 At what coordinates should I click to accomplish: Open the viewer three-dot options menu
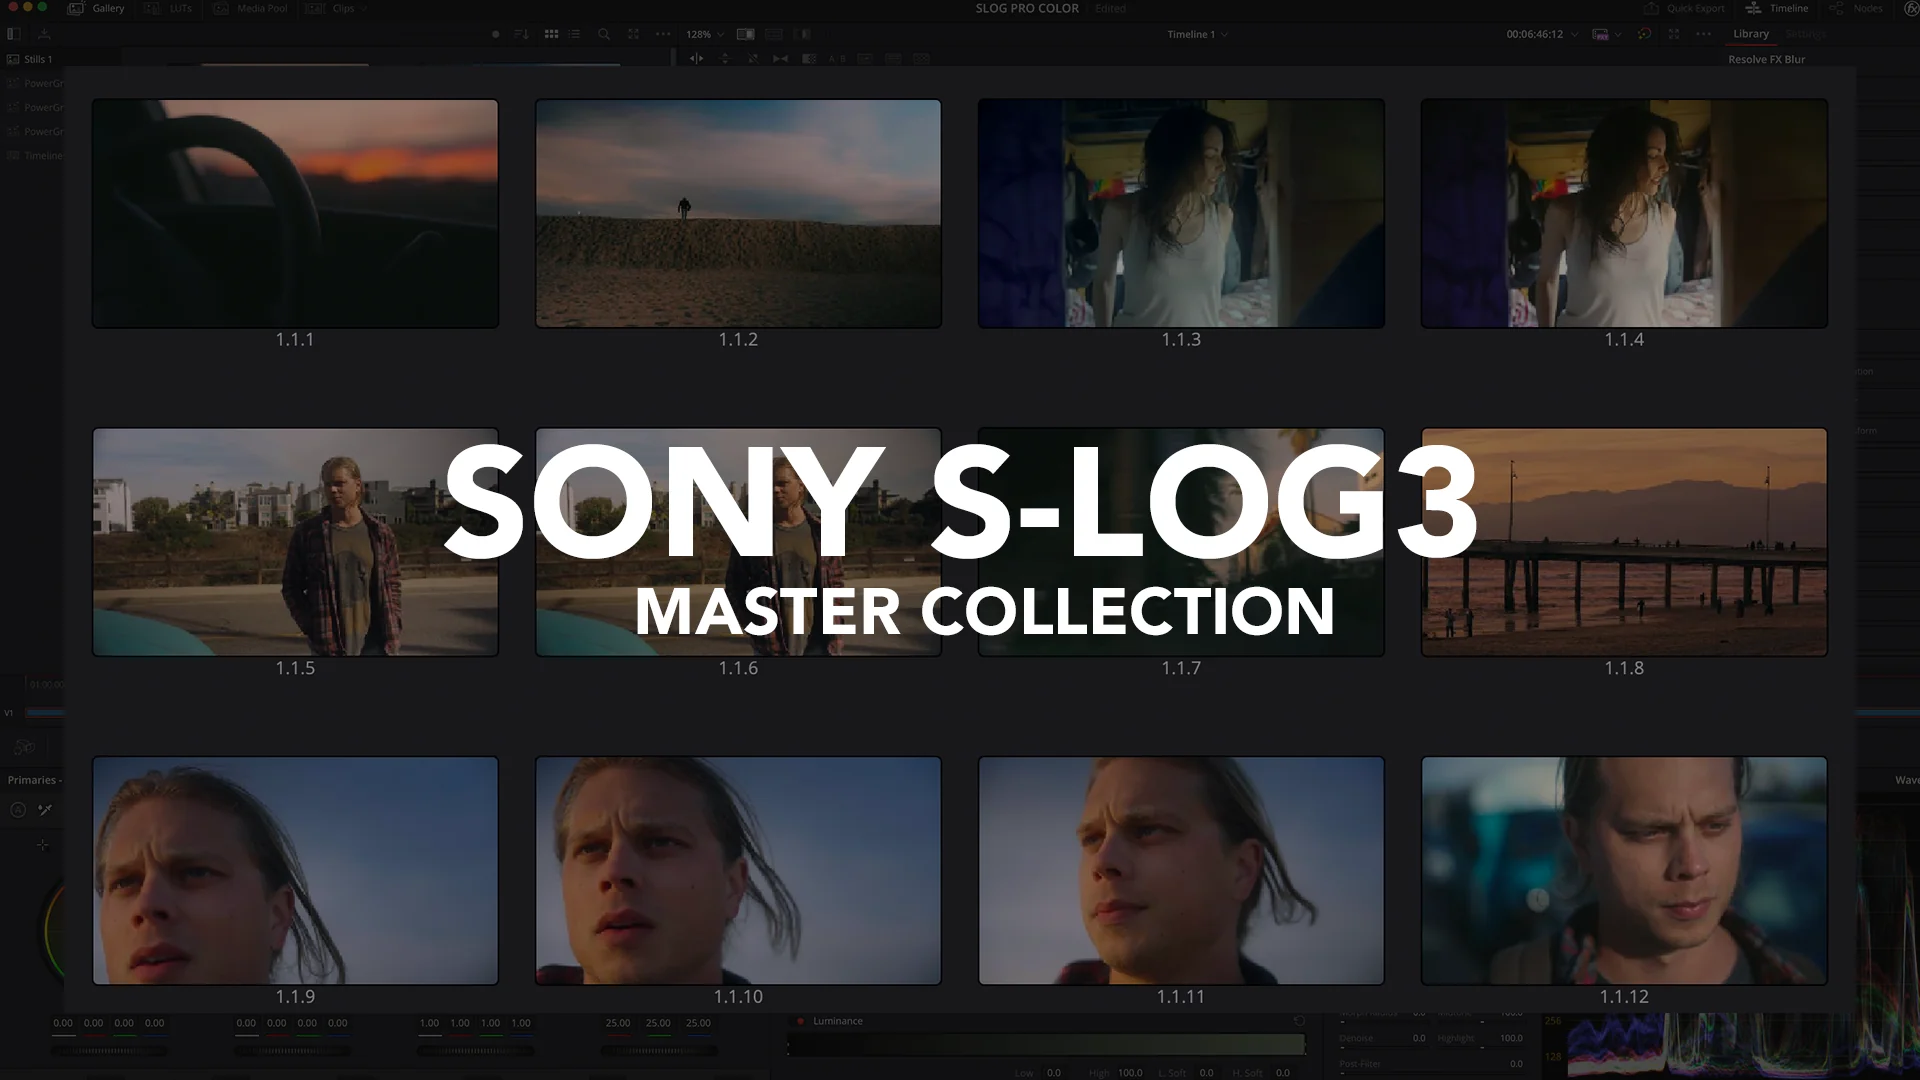[1704, 34]
